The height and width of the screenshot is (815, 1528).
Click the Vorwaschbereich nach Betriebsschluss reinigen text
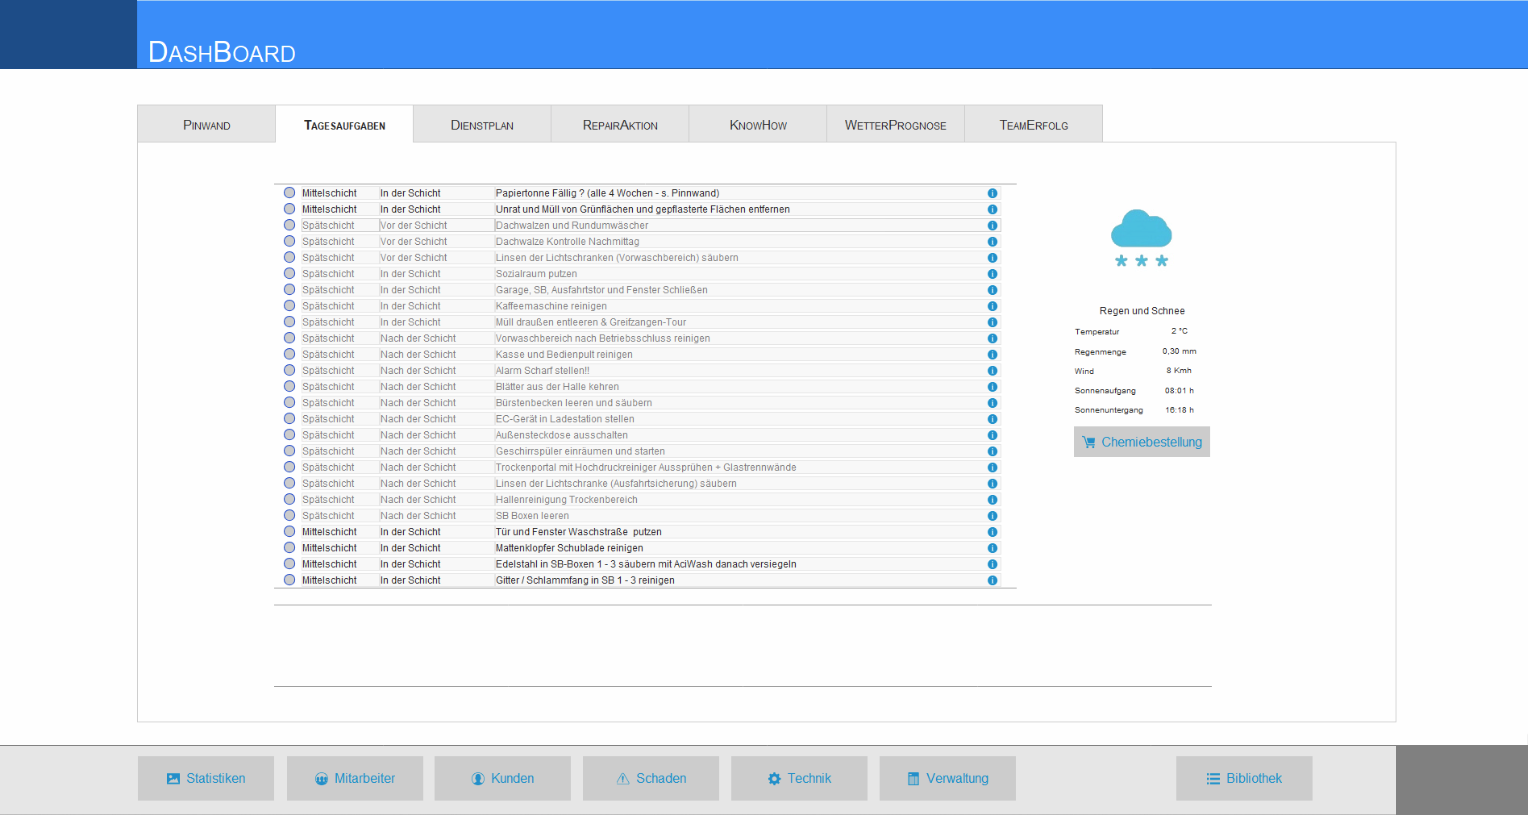[603, 338]
